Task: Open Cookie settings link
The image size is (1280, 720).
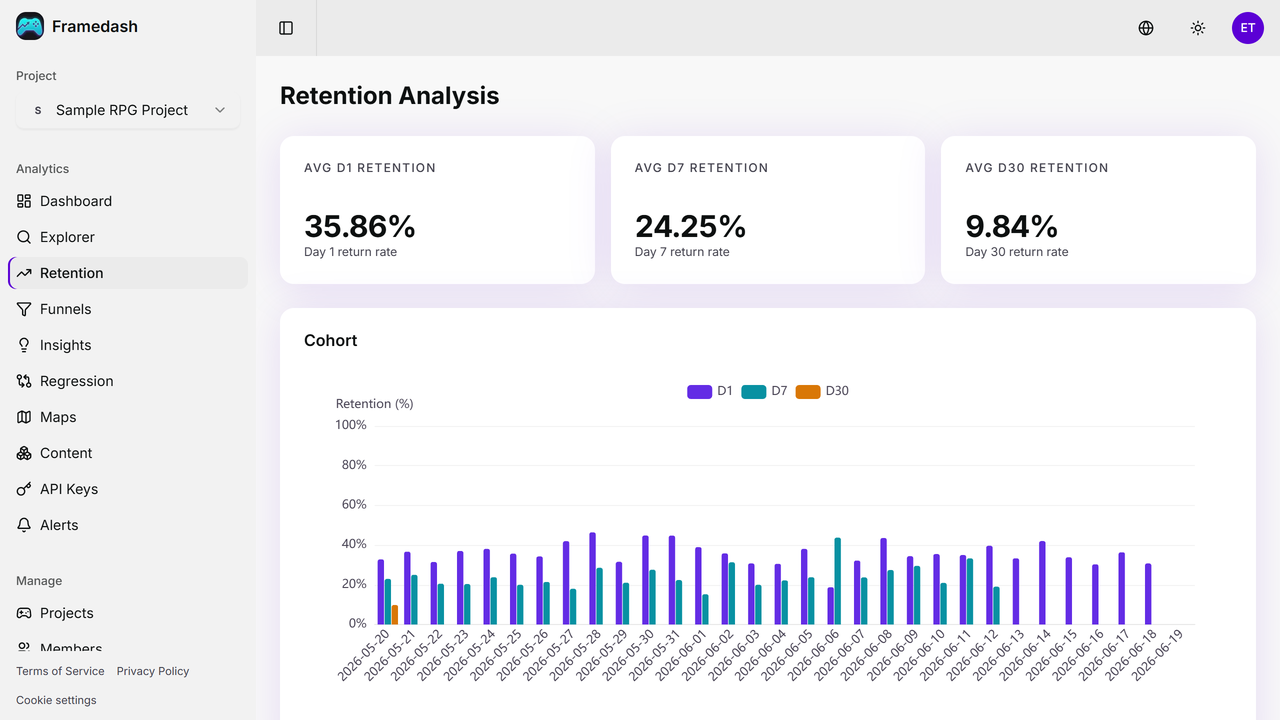Action: (56, 700)
